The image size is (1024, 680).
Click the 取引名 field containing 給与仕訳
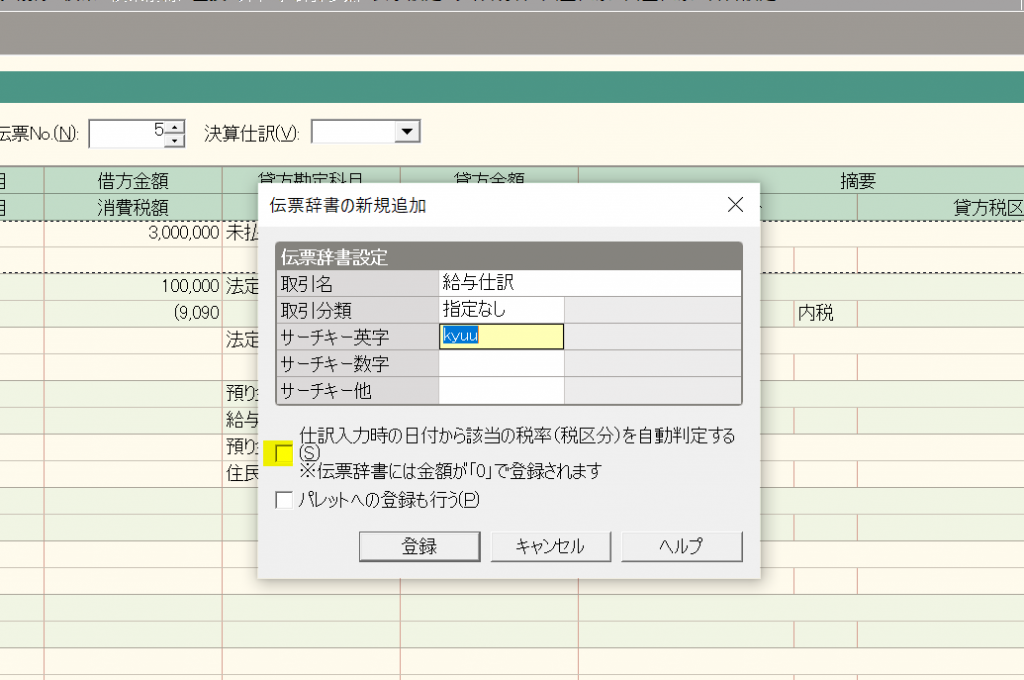pyautogui.click(x=590, y=284)
